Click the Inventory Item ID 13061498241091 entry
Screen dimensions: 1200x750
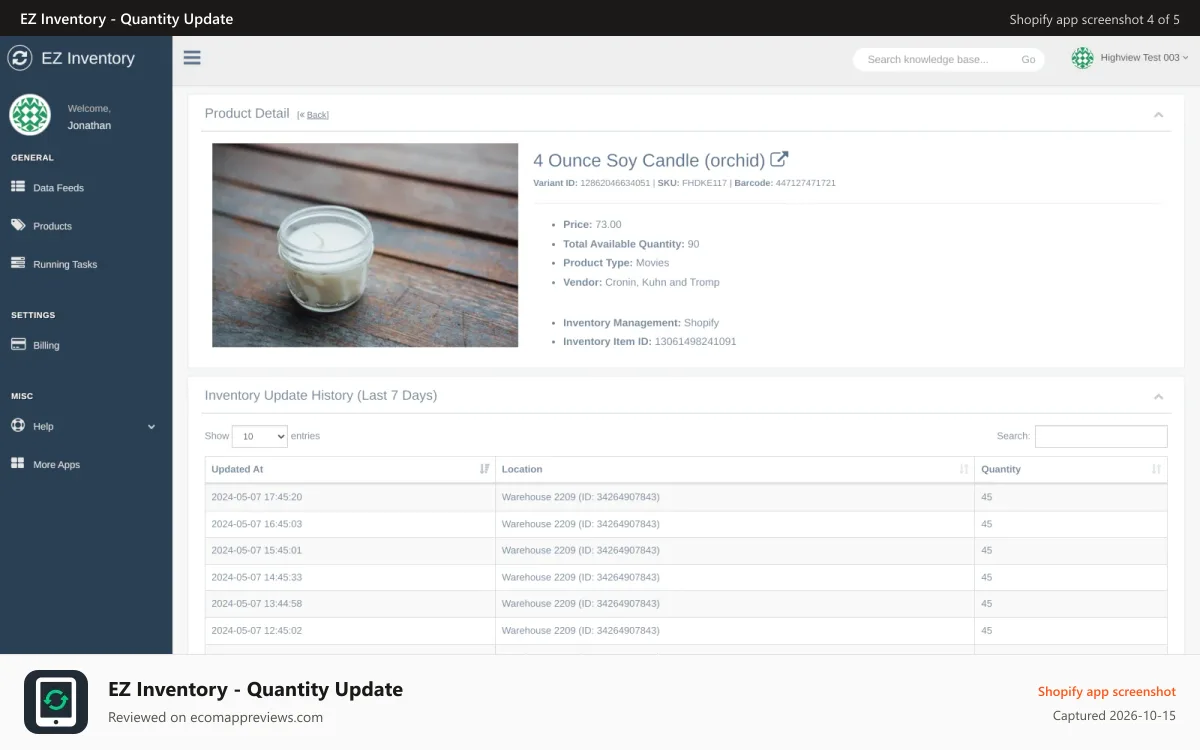coord(649,342)
